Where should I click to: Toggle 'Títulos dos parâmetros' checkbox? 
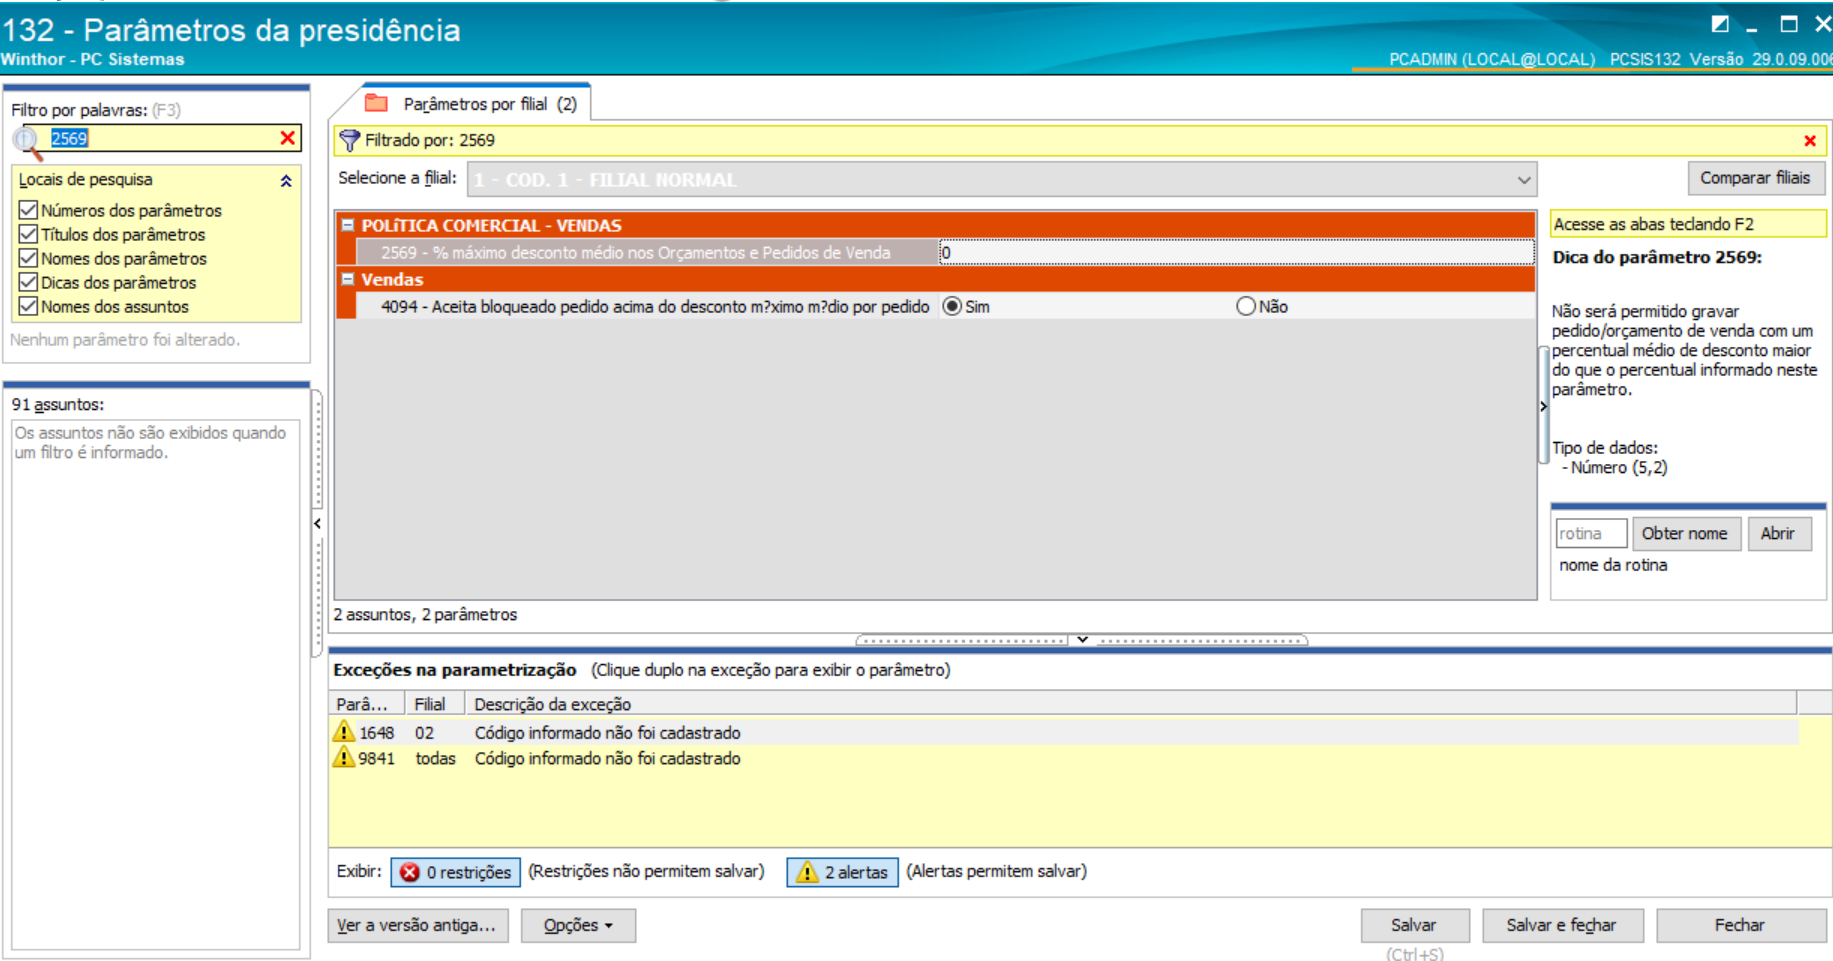(x=28, y=234)
